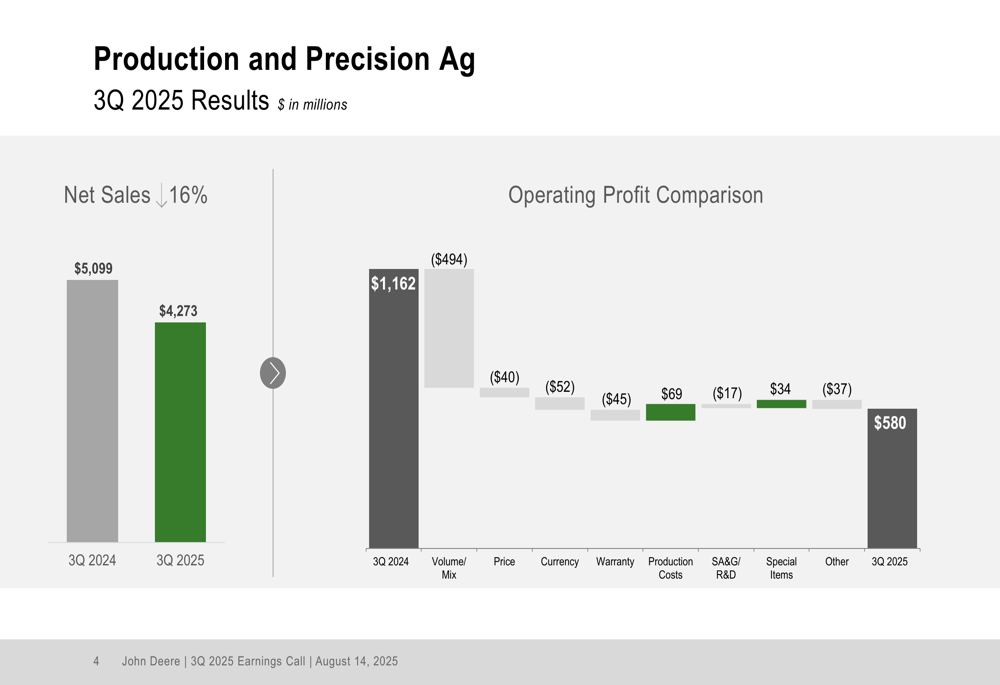Viewport: 1000px width, 685px height.
Task: Select the ($494) Volume/Mix waterfall bar
Action: (449, 328)
